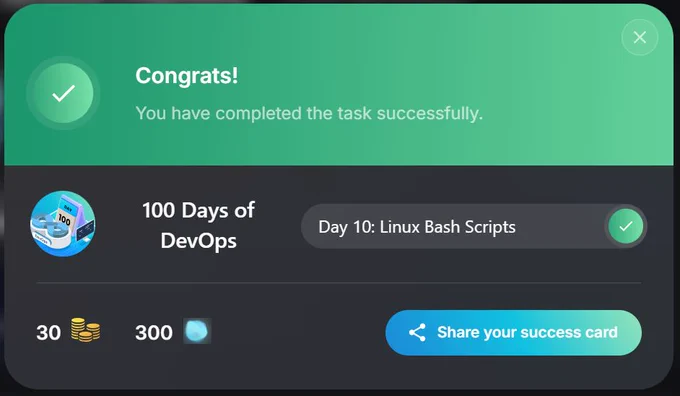Click the "Day 10:" label text
680x396 pixels.
click(x=347, y=227)
